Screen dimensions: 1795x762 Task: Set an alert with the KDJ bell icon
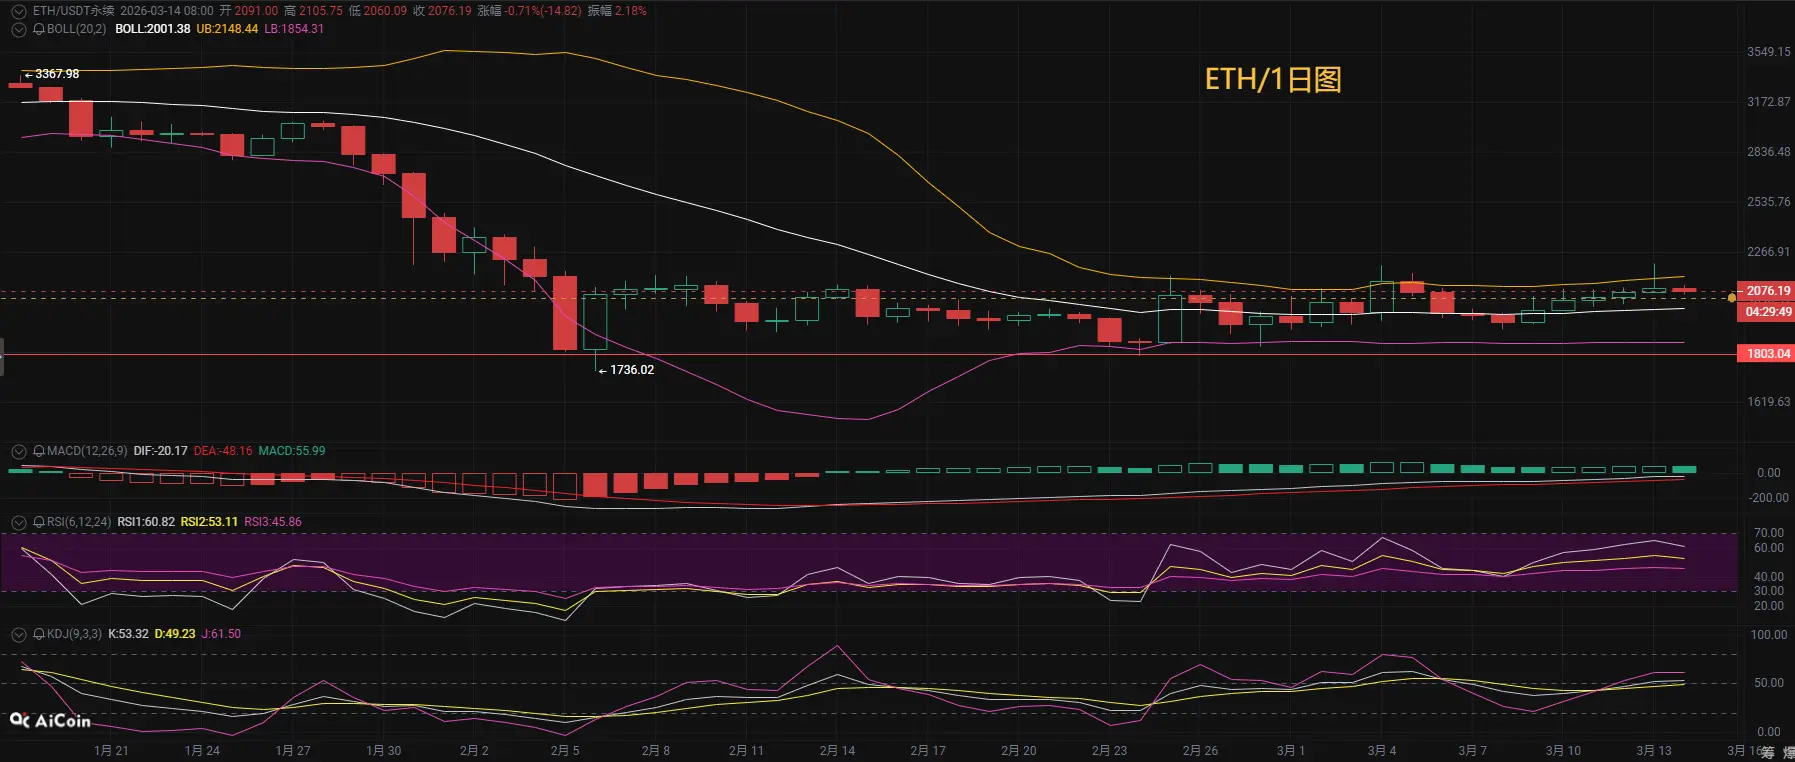[x=39, y=634]
